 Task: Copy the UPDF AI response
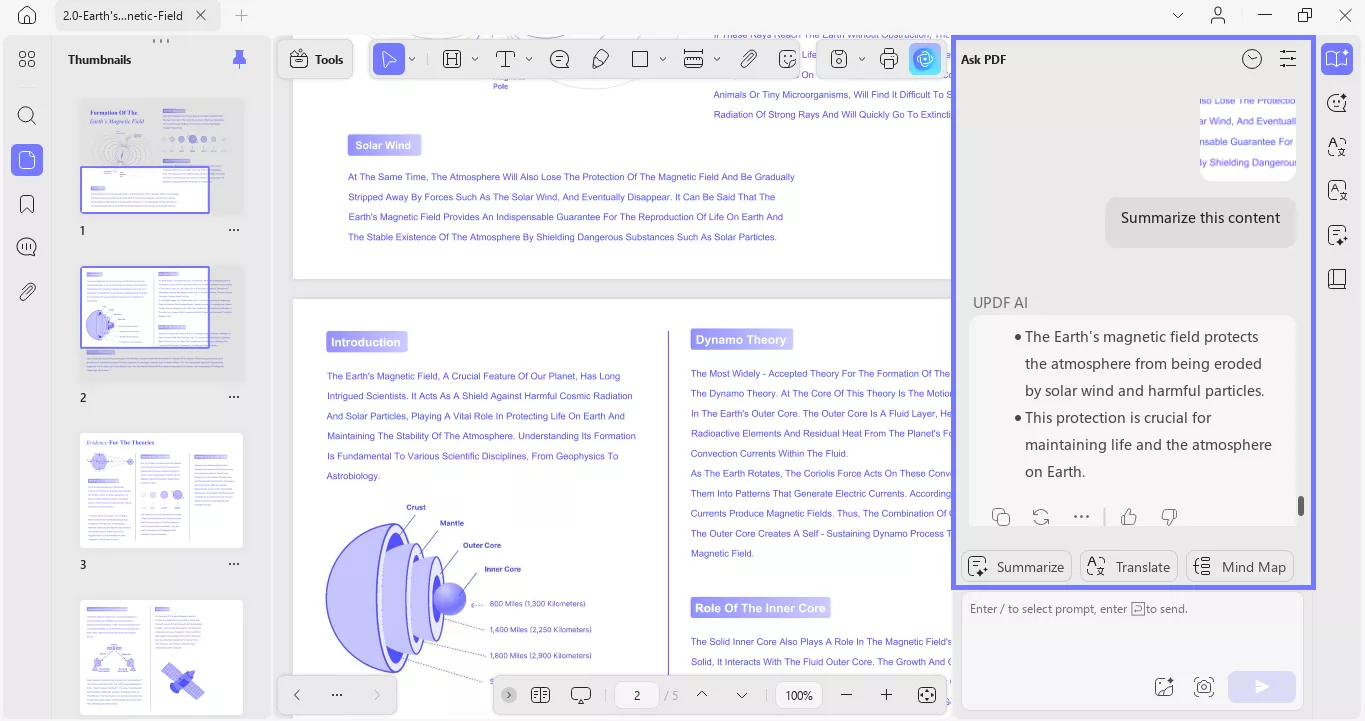coord(1001,517)
